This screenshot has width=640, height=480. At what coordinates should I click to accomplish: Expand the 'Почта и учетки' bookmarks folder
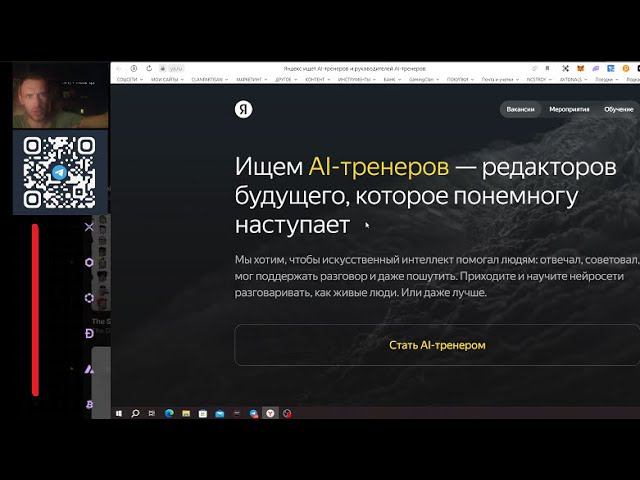coord(500,80)
